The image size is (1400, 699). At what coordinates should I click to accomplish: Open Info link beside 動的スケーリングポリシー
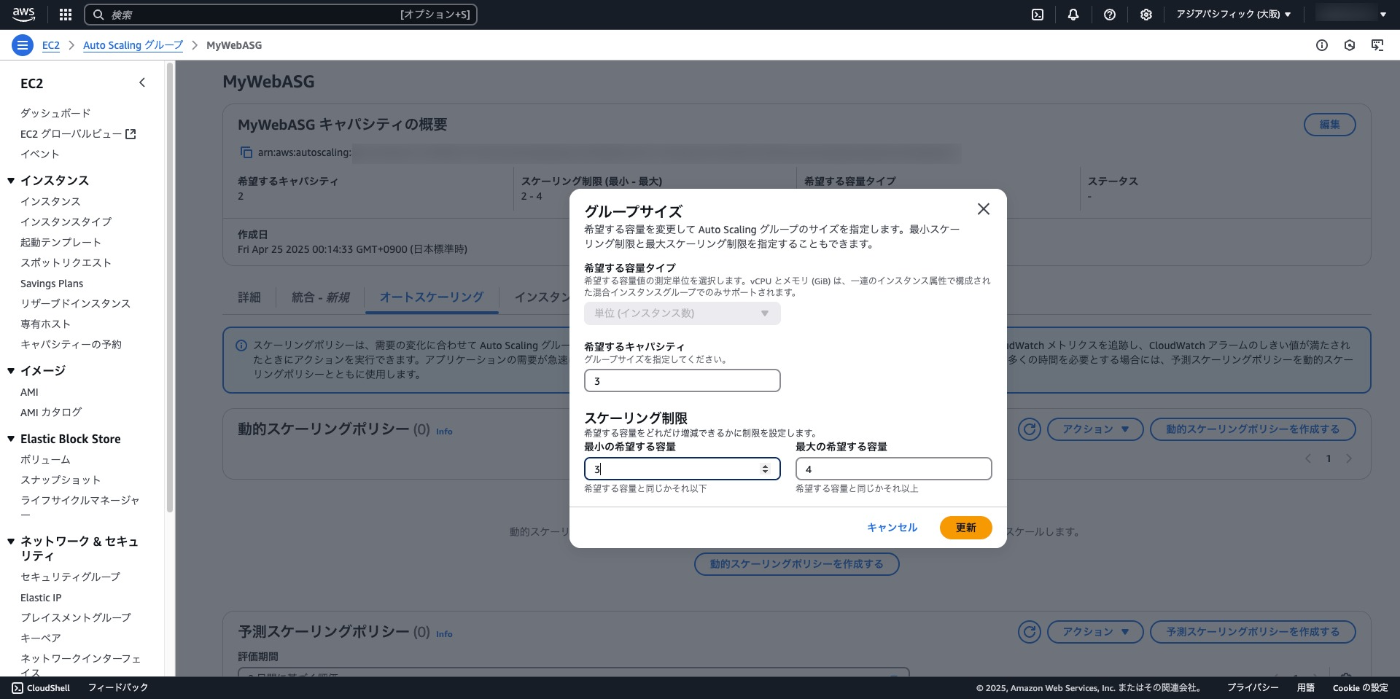(x=444, y=431)
